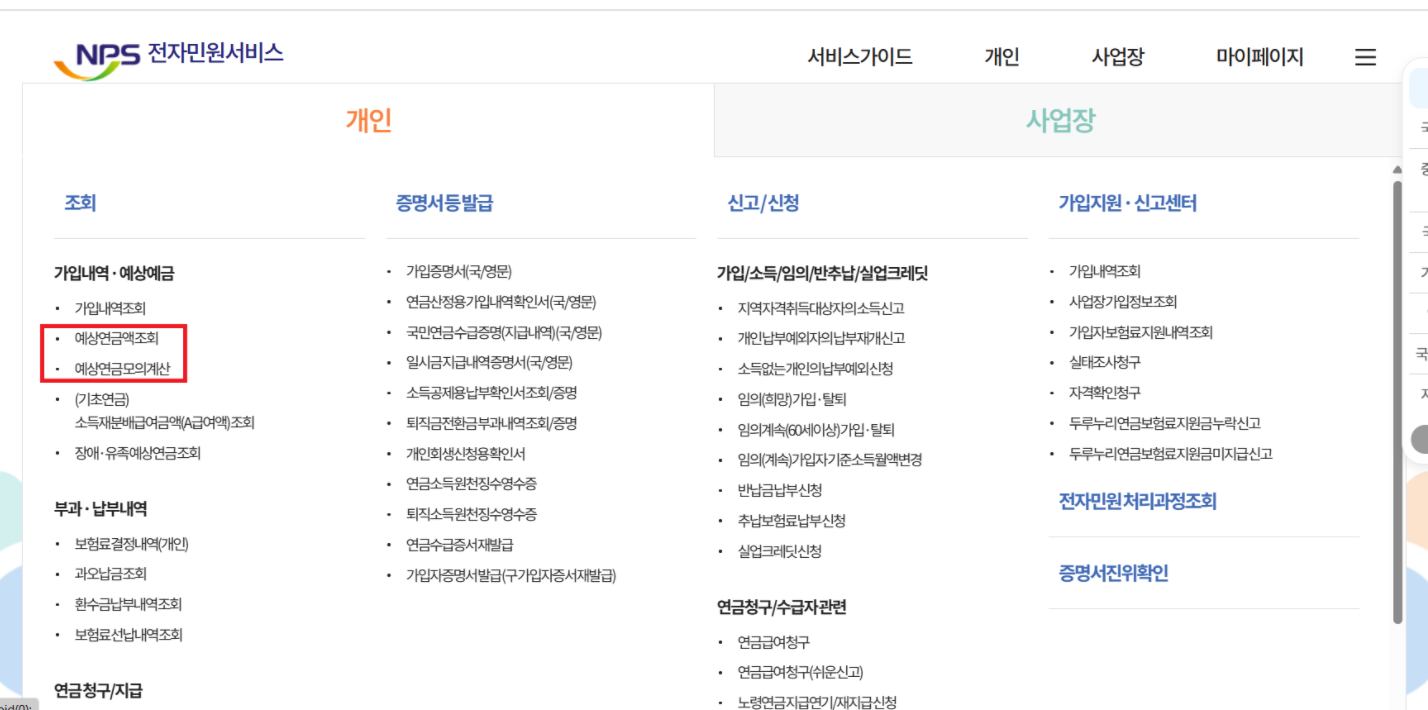The width and height of the screenshot is (1428, 710).
Task: Open 임의계속(60세이상)가입·탈퇴
Action: (x=816, y=430)
